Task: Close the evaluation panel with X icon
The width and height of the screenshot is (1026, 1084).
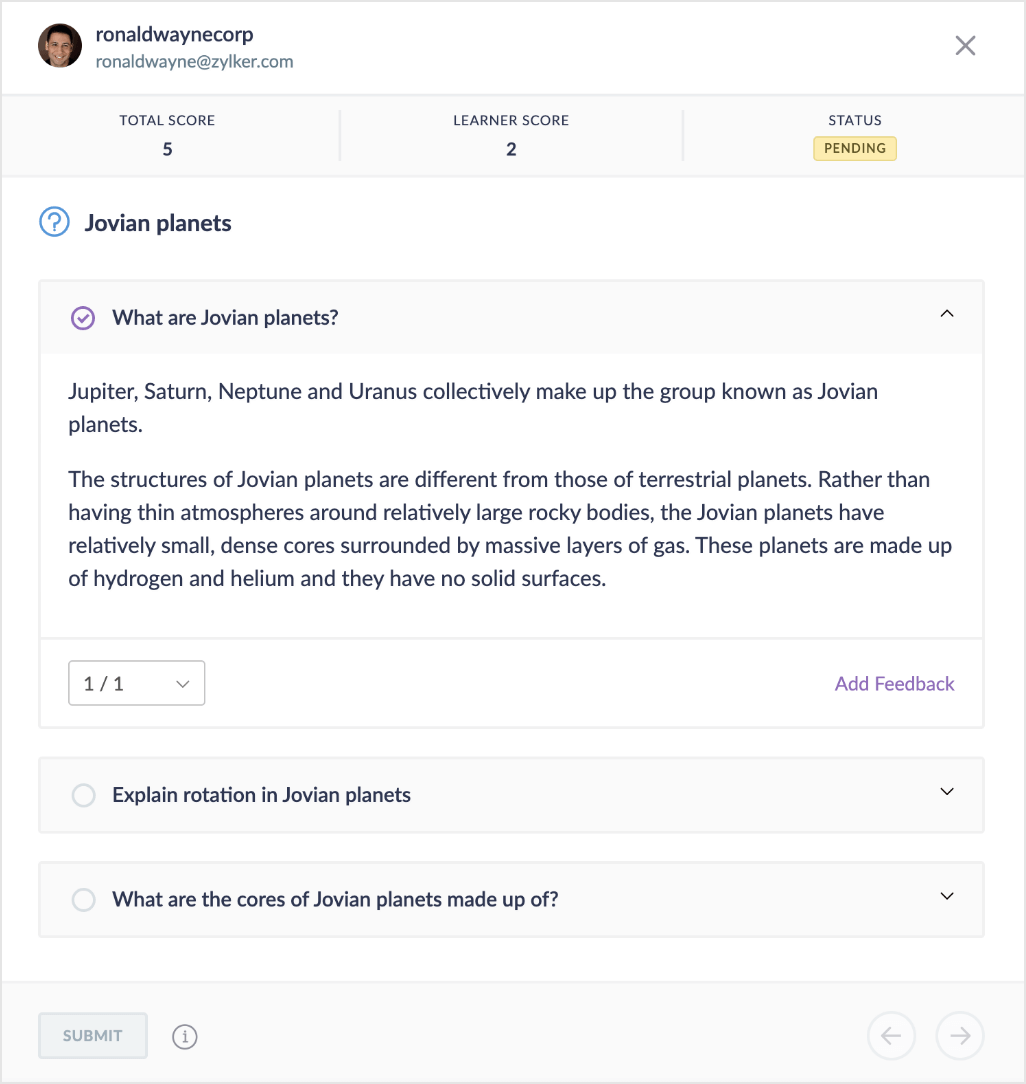Action: [x=965, y=45]
